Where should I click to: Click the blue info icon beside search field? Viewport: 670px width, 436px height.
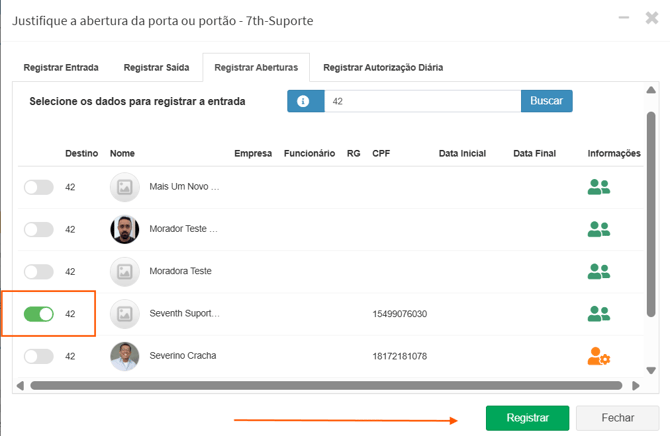(x=304, y=101)
